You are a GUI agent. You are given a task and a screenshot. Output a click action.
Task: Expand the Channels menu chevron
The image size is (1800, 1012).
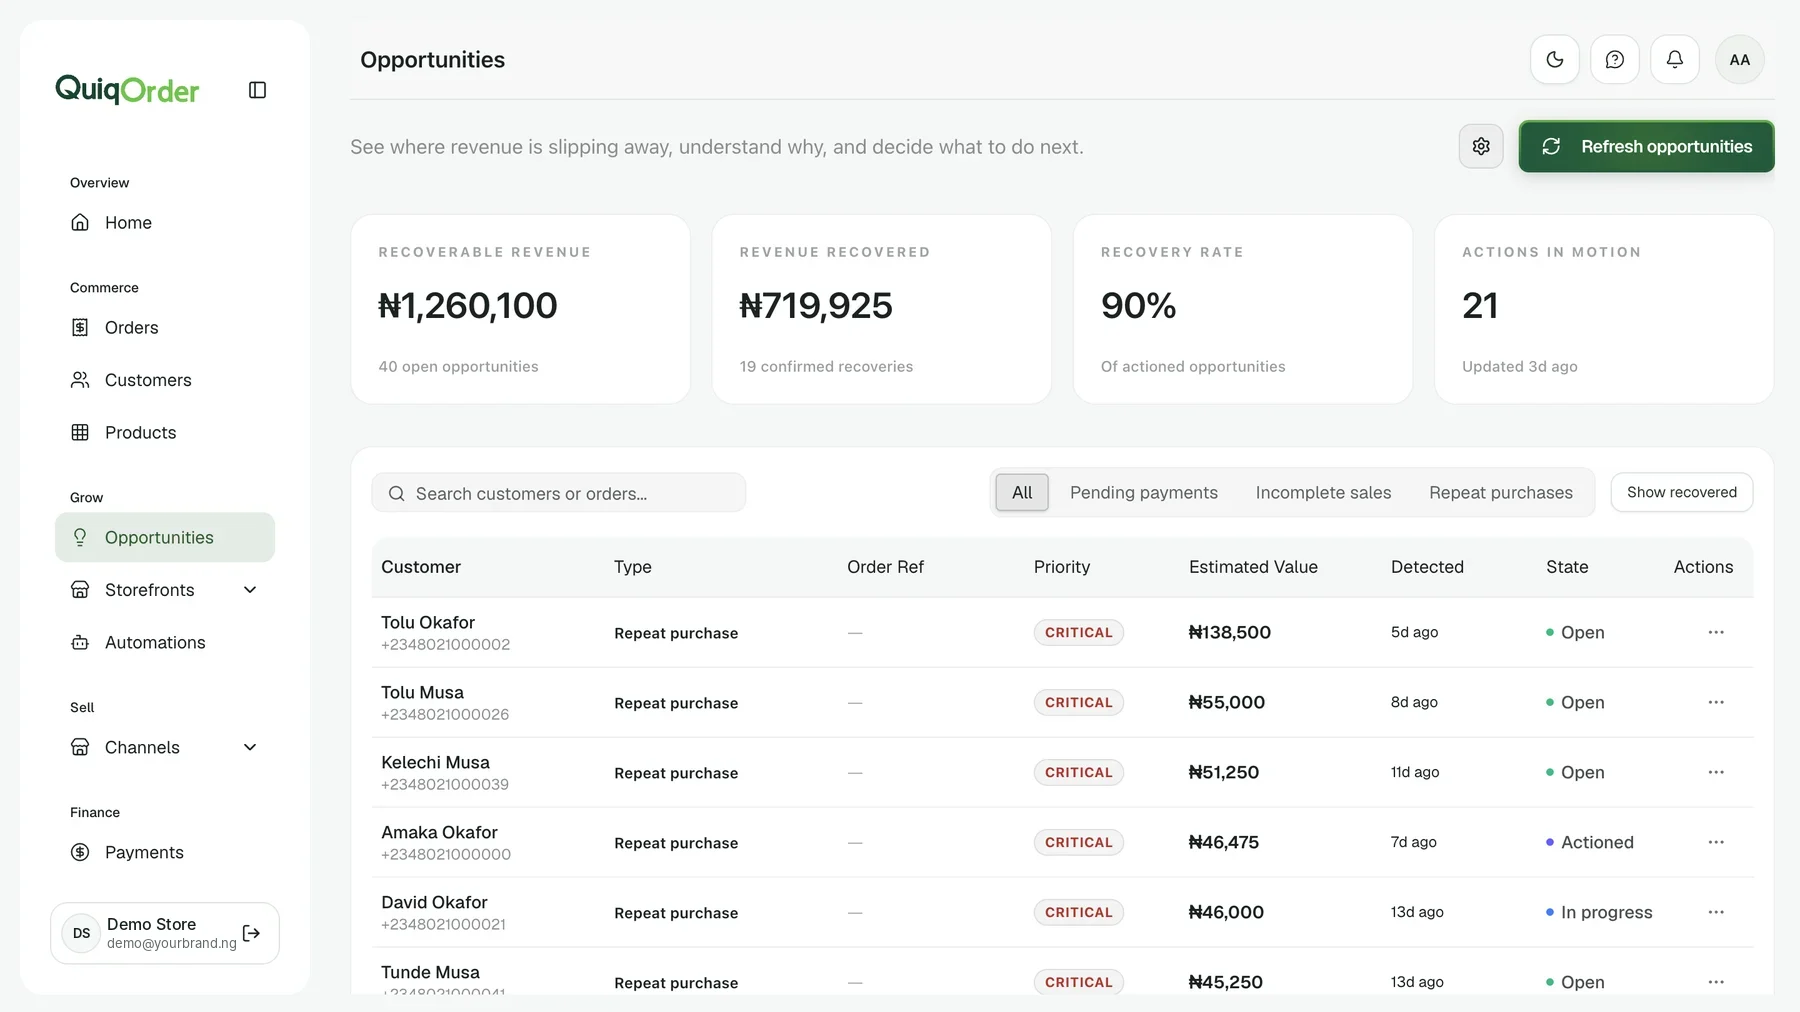[250, 747]
